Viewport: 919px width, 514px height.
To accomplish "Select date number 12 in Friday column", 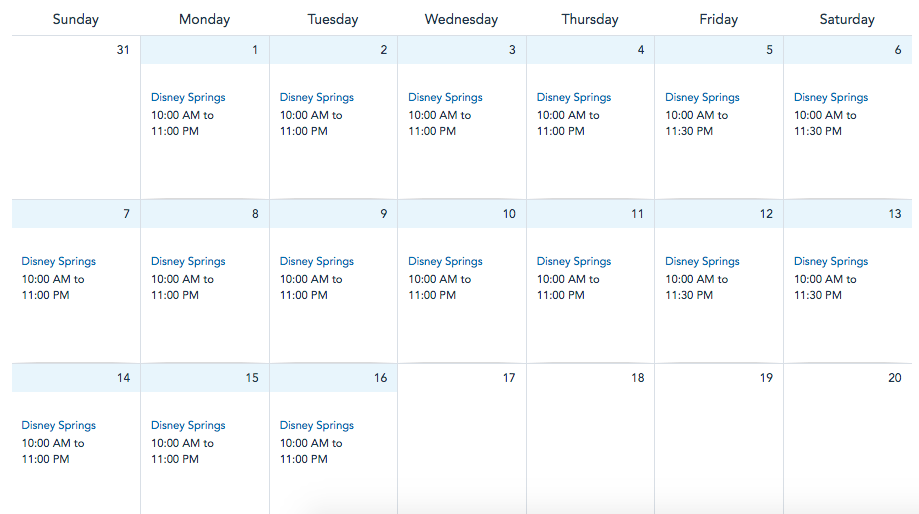I will 766,214.
